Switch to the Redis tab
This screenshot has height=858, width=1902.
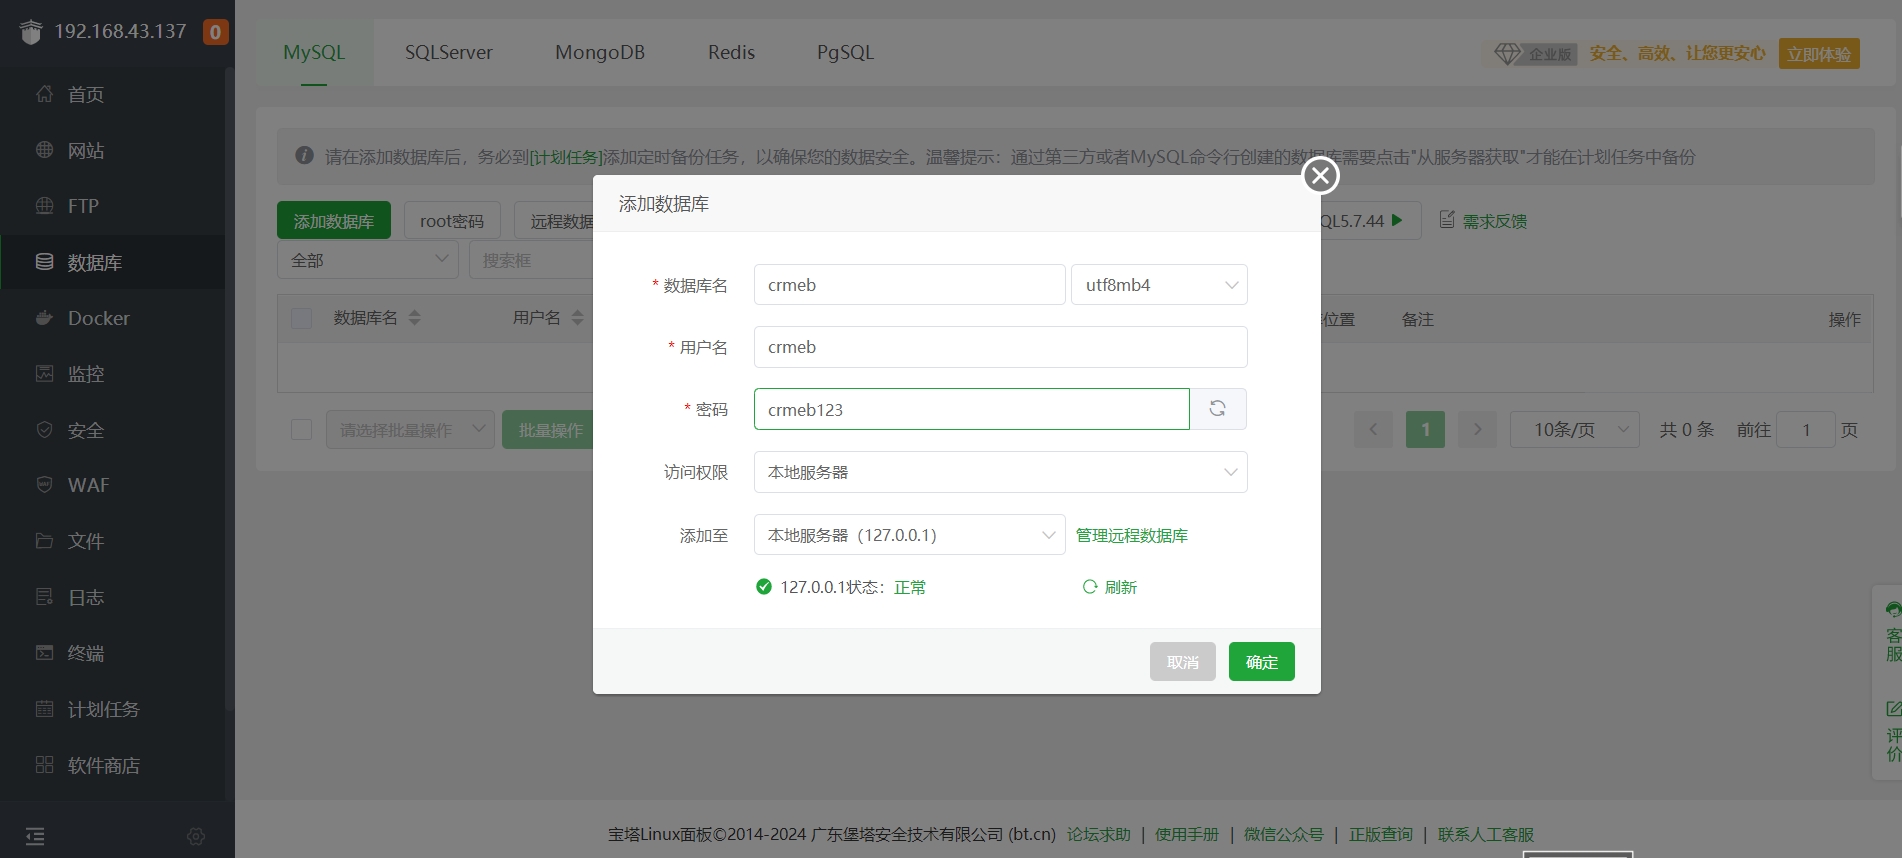731,52
